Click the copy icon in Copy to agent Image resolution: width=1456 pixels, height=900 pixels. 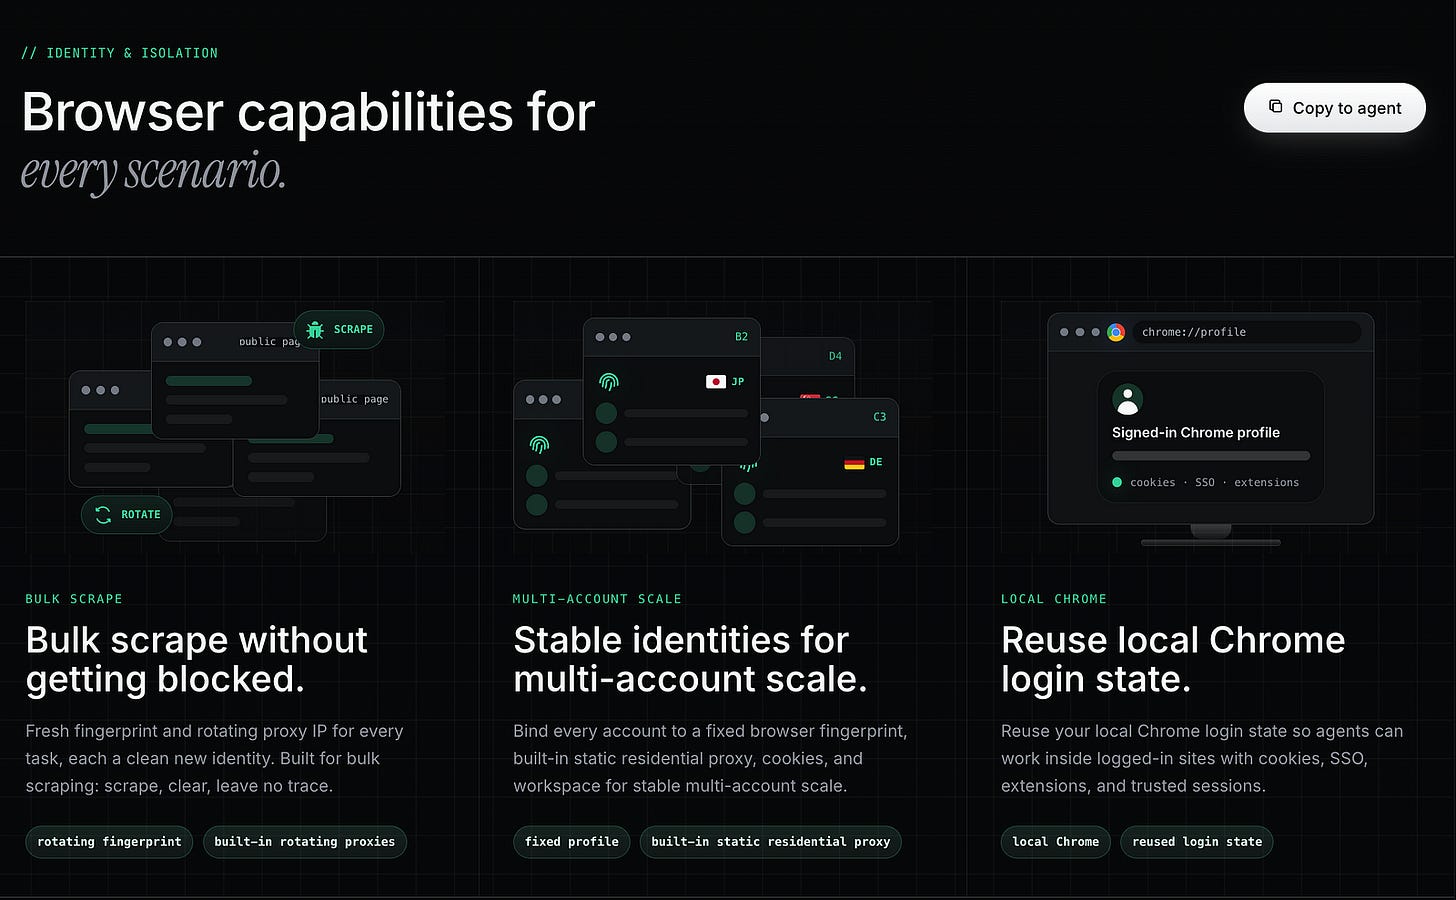(1275, 107)
